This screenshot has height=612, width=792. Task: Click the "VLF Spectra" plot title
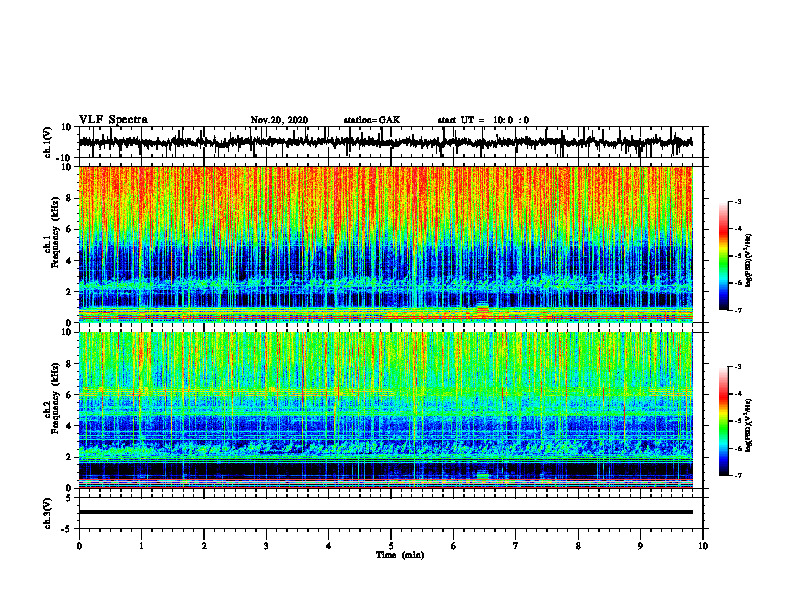(113, 120)
